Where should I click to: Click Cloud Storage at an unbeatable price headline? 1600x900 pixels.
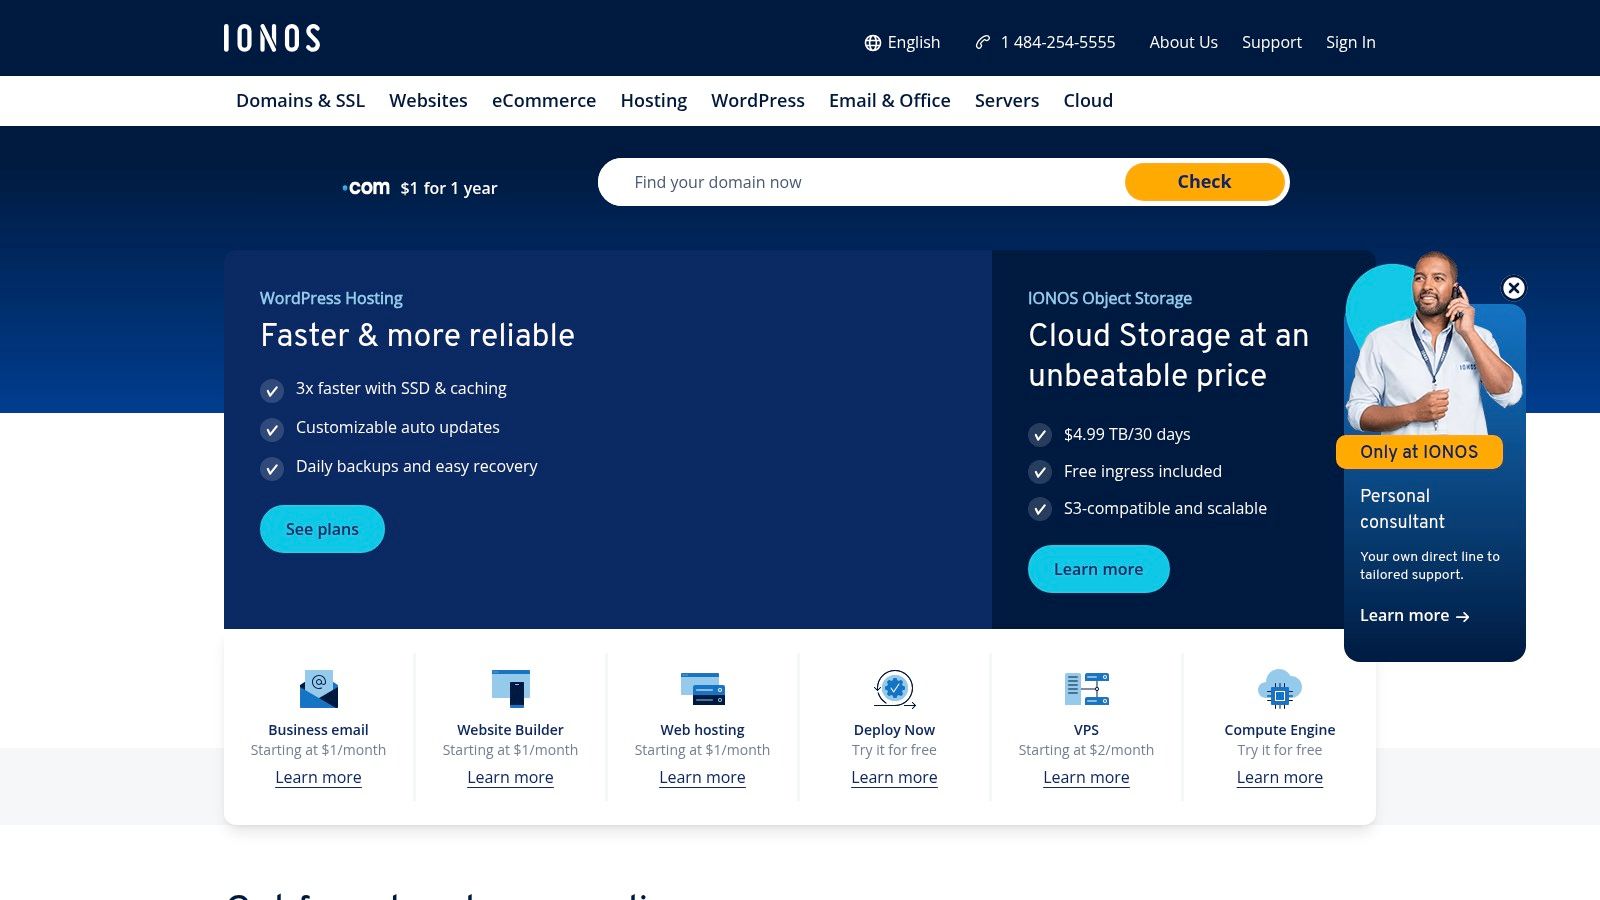pos(1169,355)
